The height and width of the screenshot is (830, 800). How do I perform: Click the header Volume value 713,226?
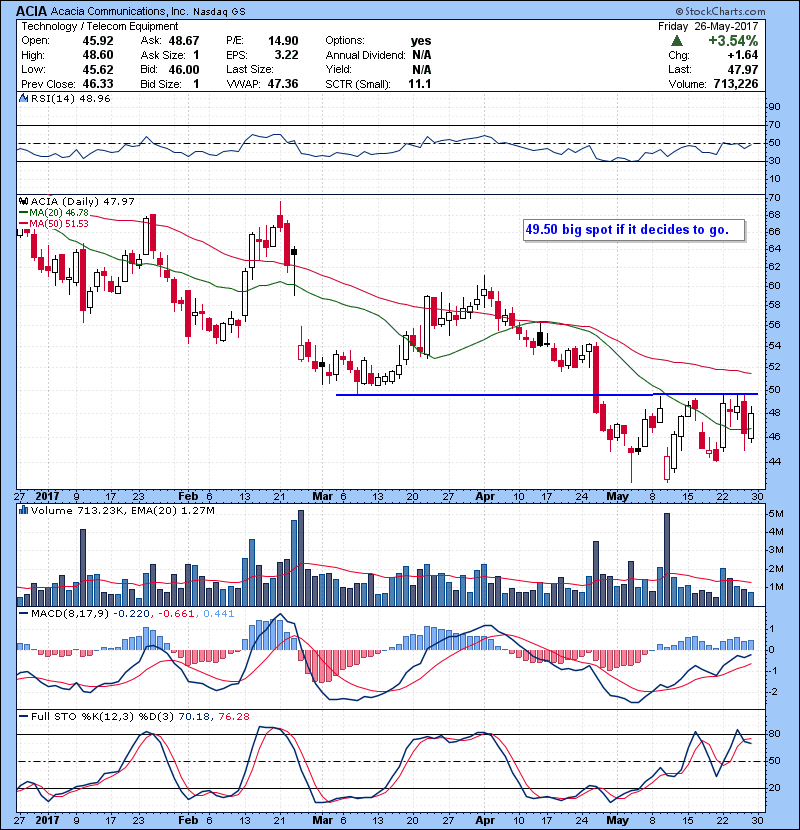pyautogui.click(x=736, y=84)
